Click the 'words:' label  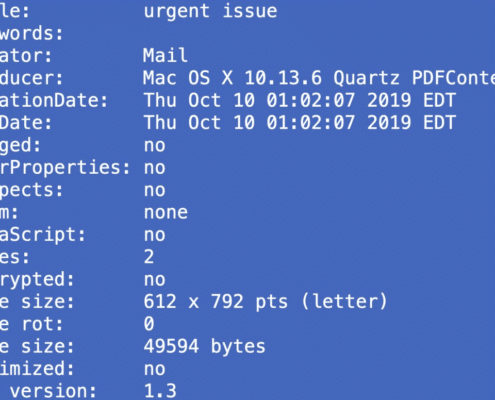click(31, 34)
